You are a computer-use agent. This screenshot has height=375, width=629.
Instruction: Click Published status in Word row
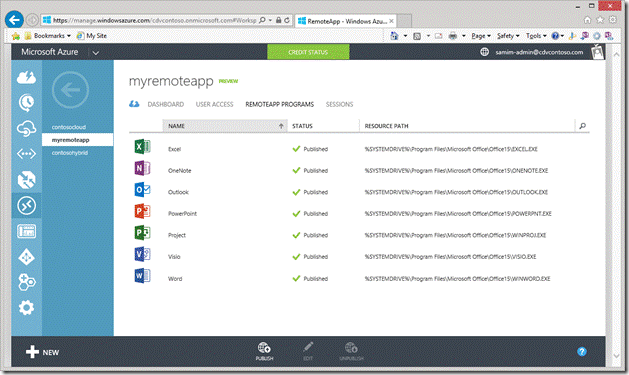point(315,279)
